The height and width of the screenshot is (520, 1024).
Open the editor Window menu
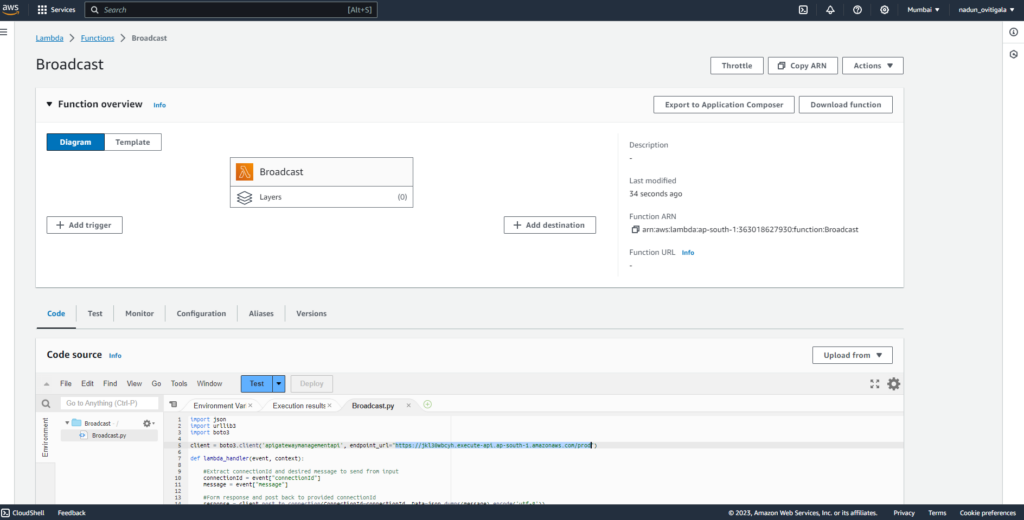point(210,384)
